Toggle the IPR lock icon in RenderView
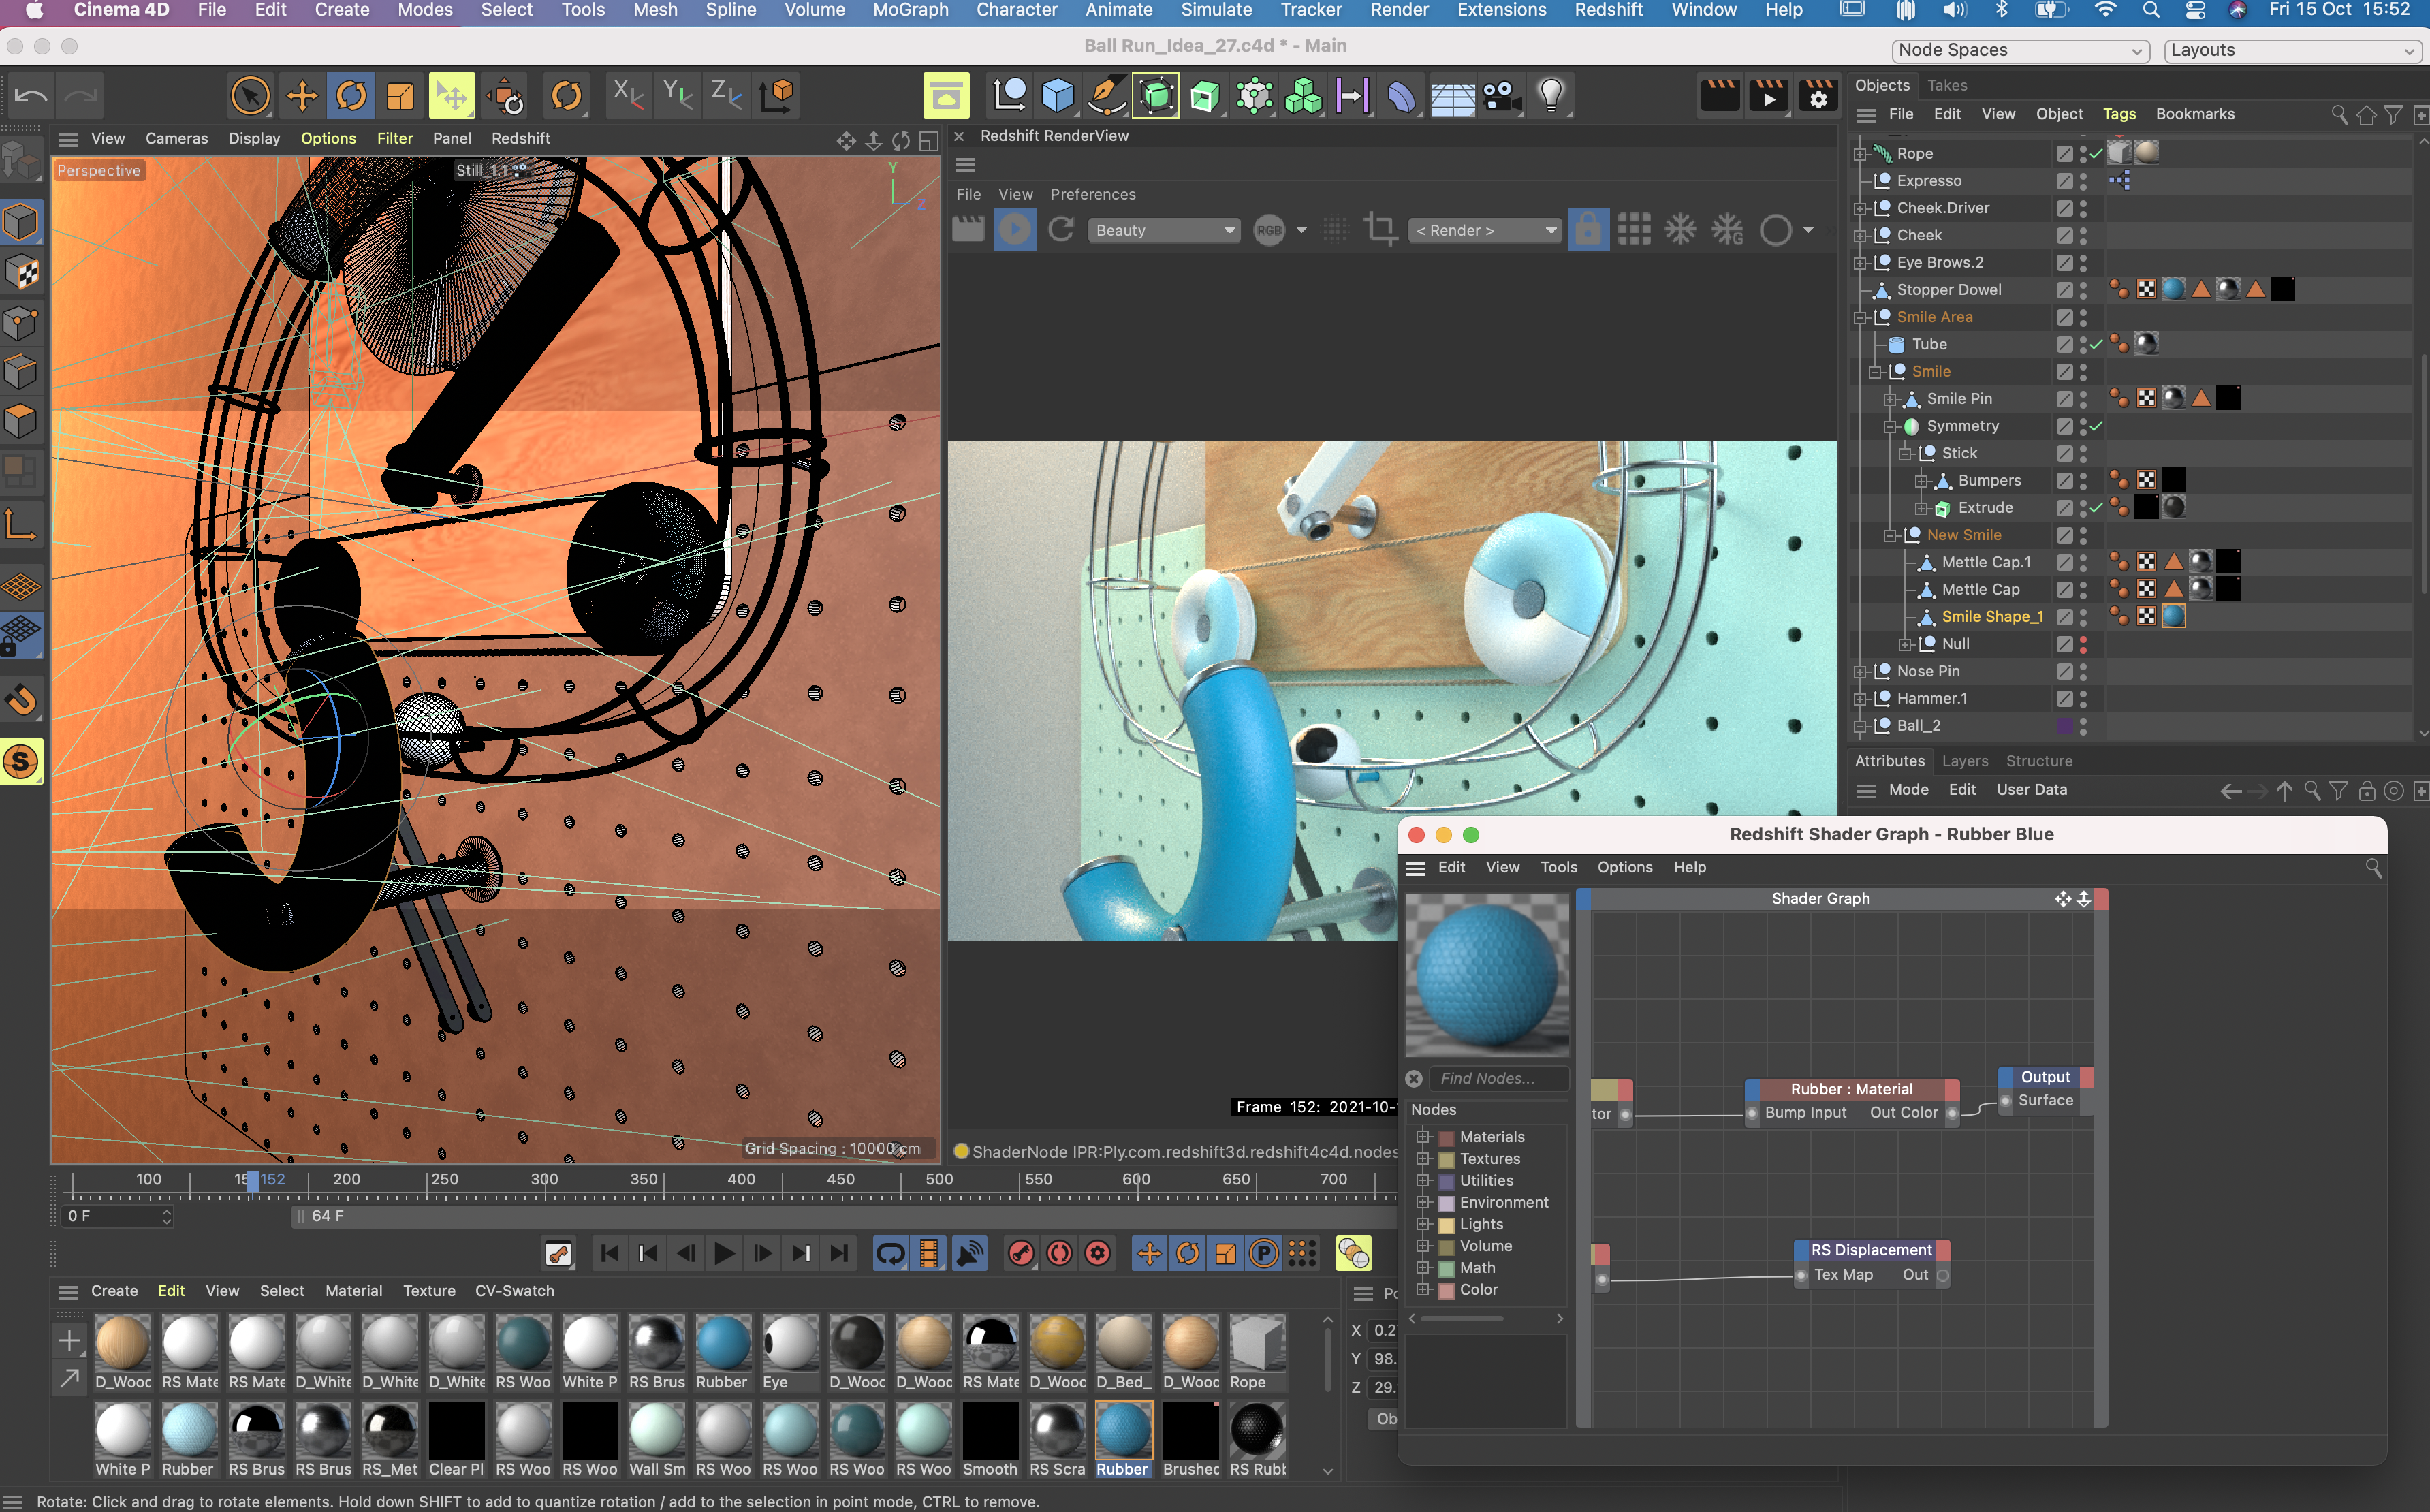The image size is (2430, 1512). [1587, 230]
